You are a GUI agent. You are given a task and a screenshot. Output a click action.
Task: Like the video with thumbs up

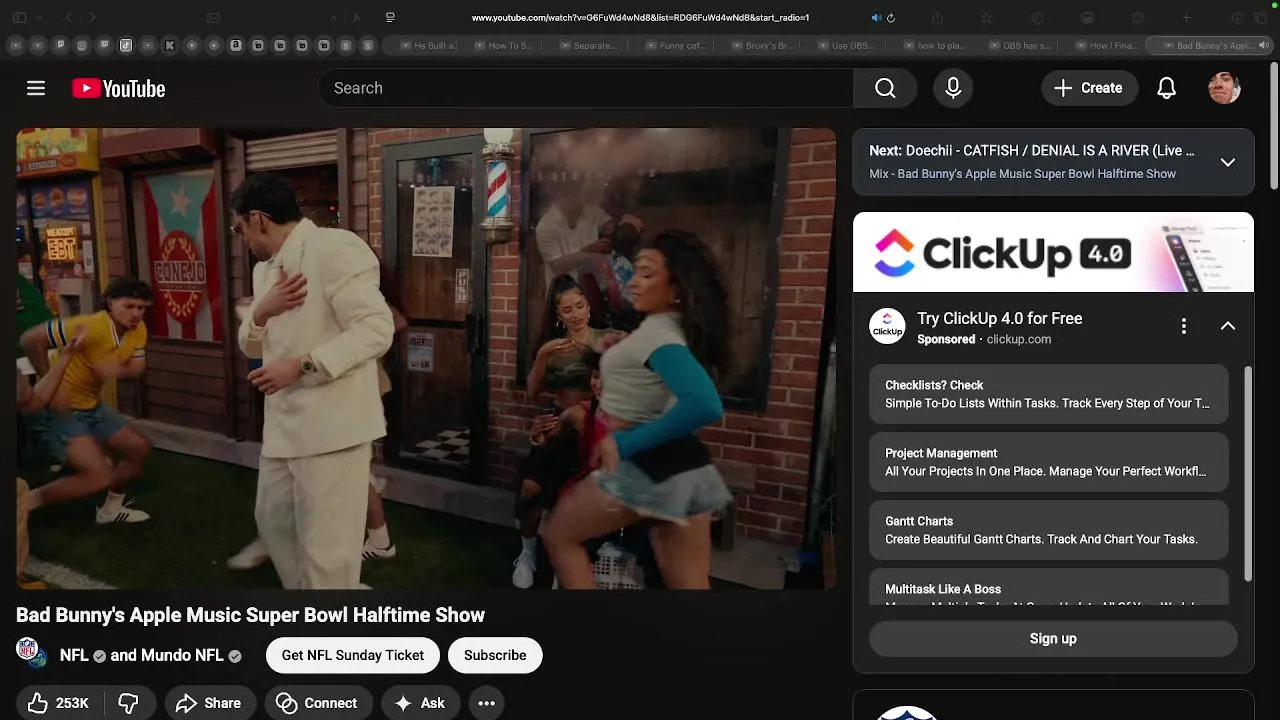click(x=58, y=703)
